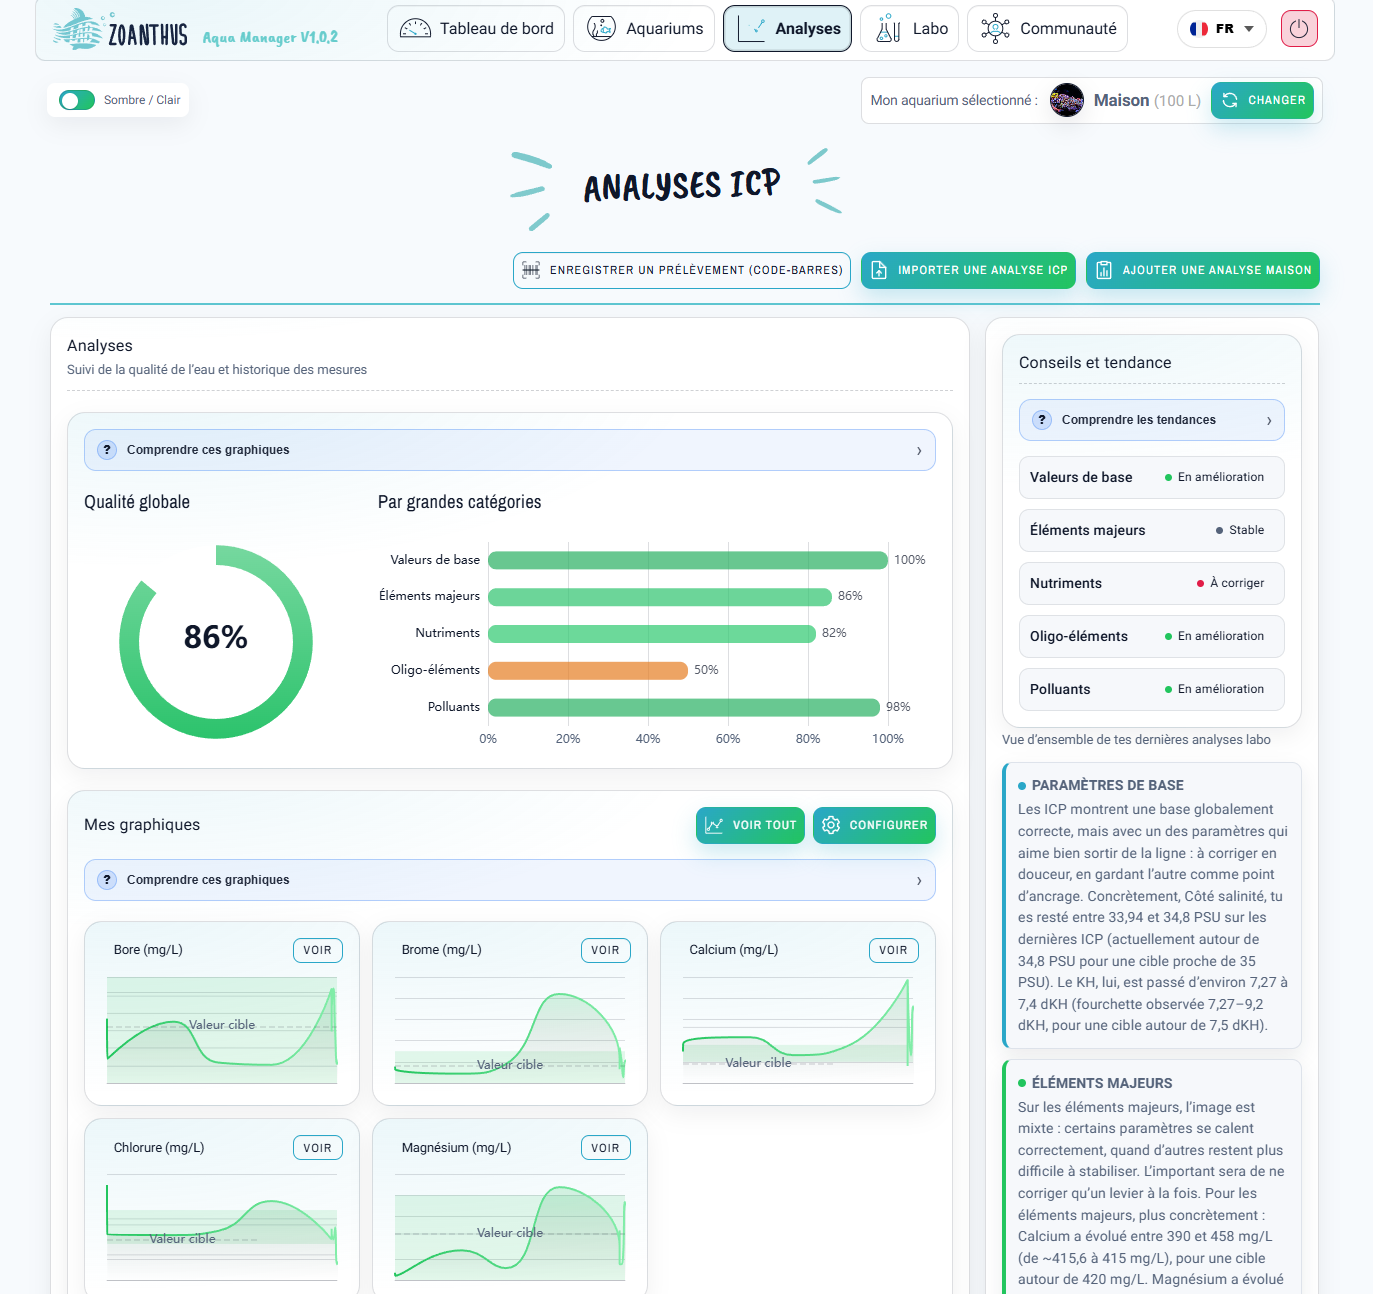Click the Calcium (mg/L) chart graph
The image size is (1373, 1294).
(798, 1030)
